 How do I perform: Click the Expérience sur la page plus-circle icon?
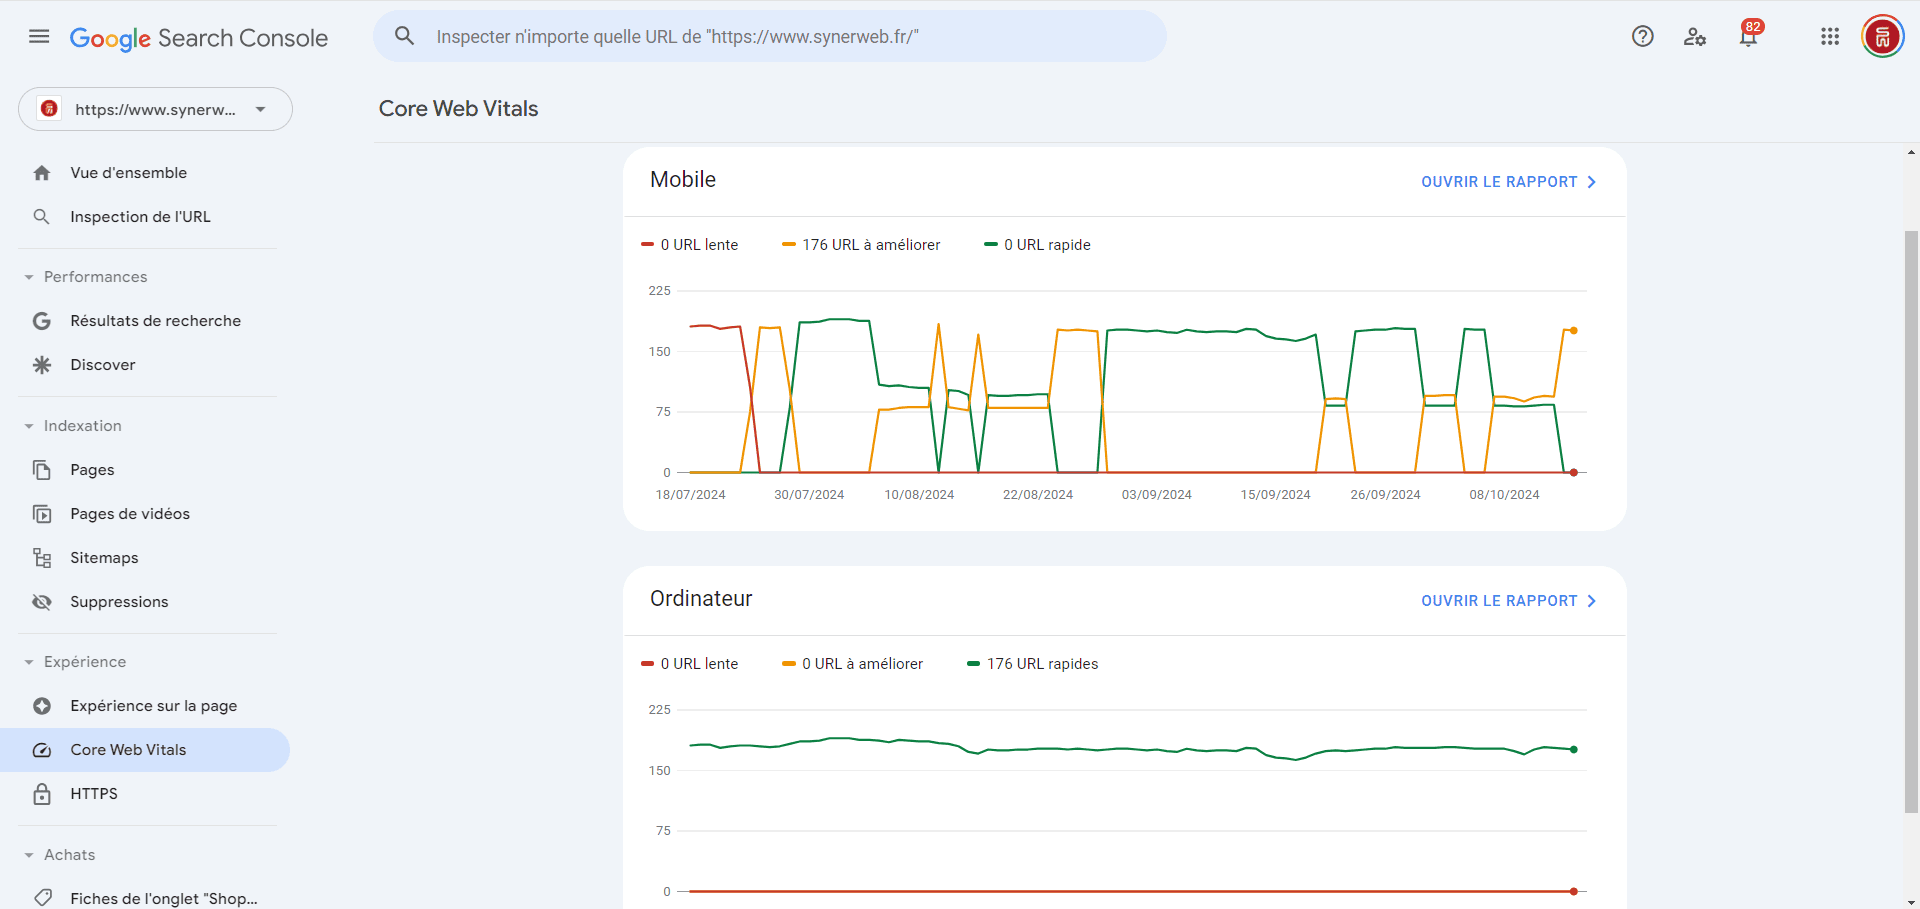pos(42,706)
